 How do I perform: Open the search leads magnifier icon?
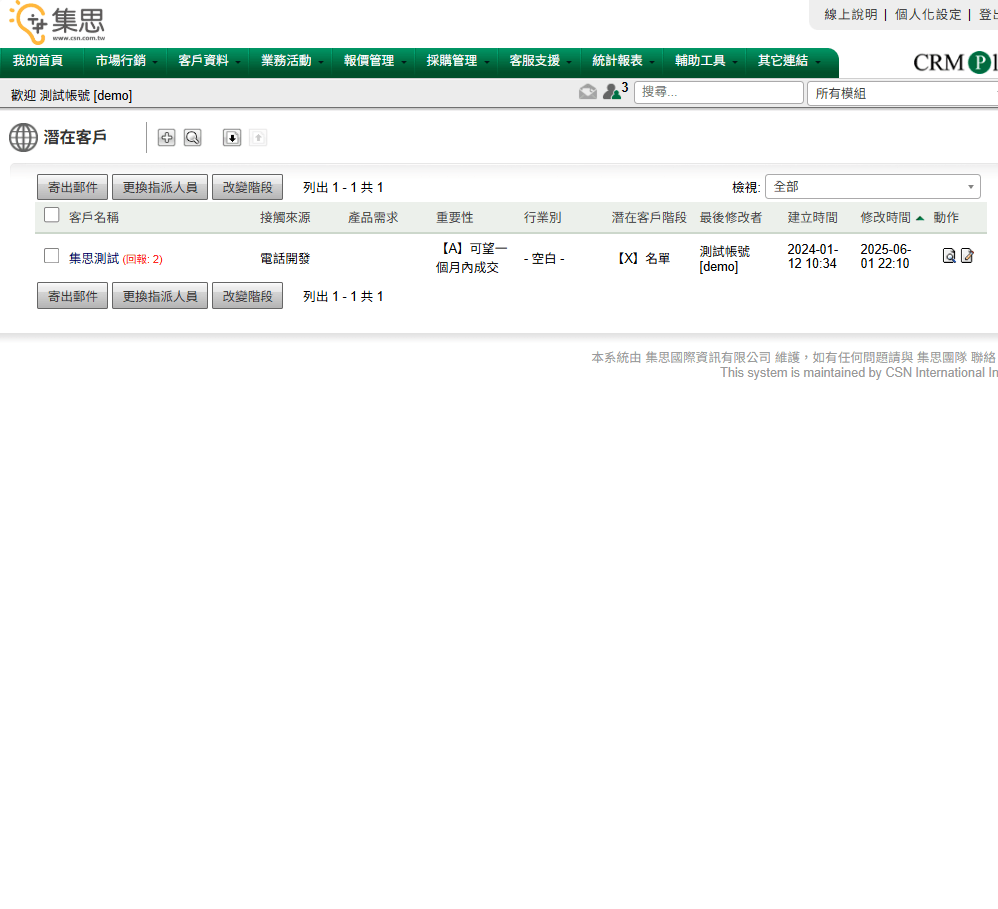pyautogui.click(x=192, y=138)
